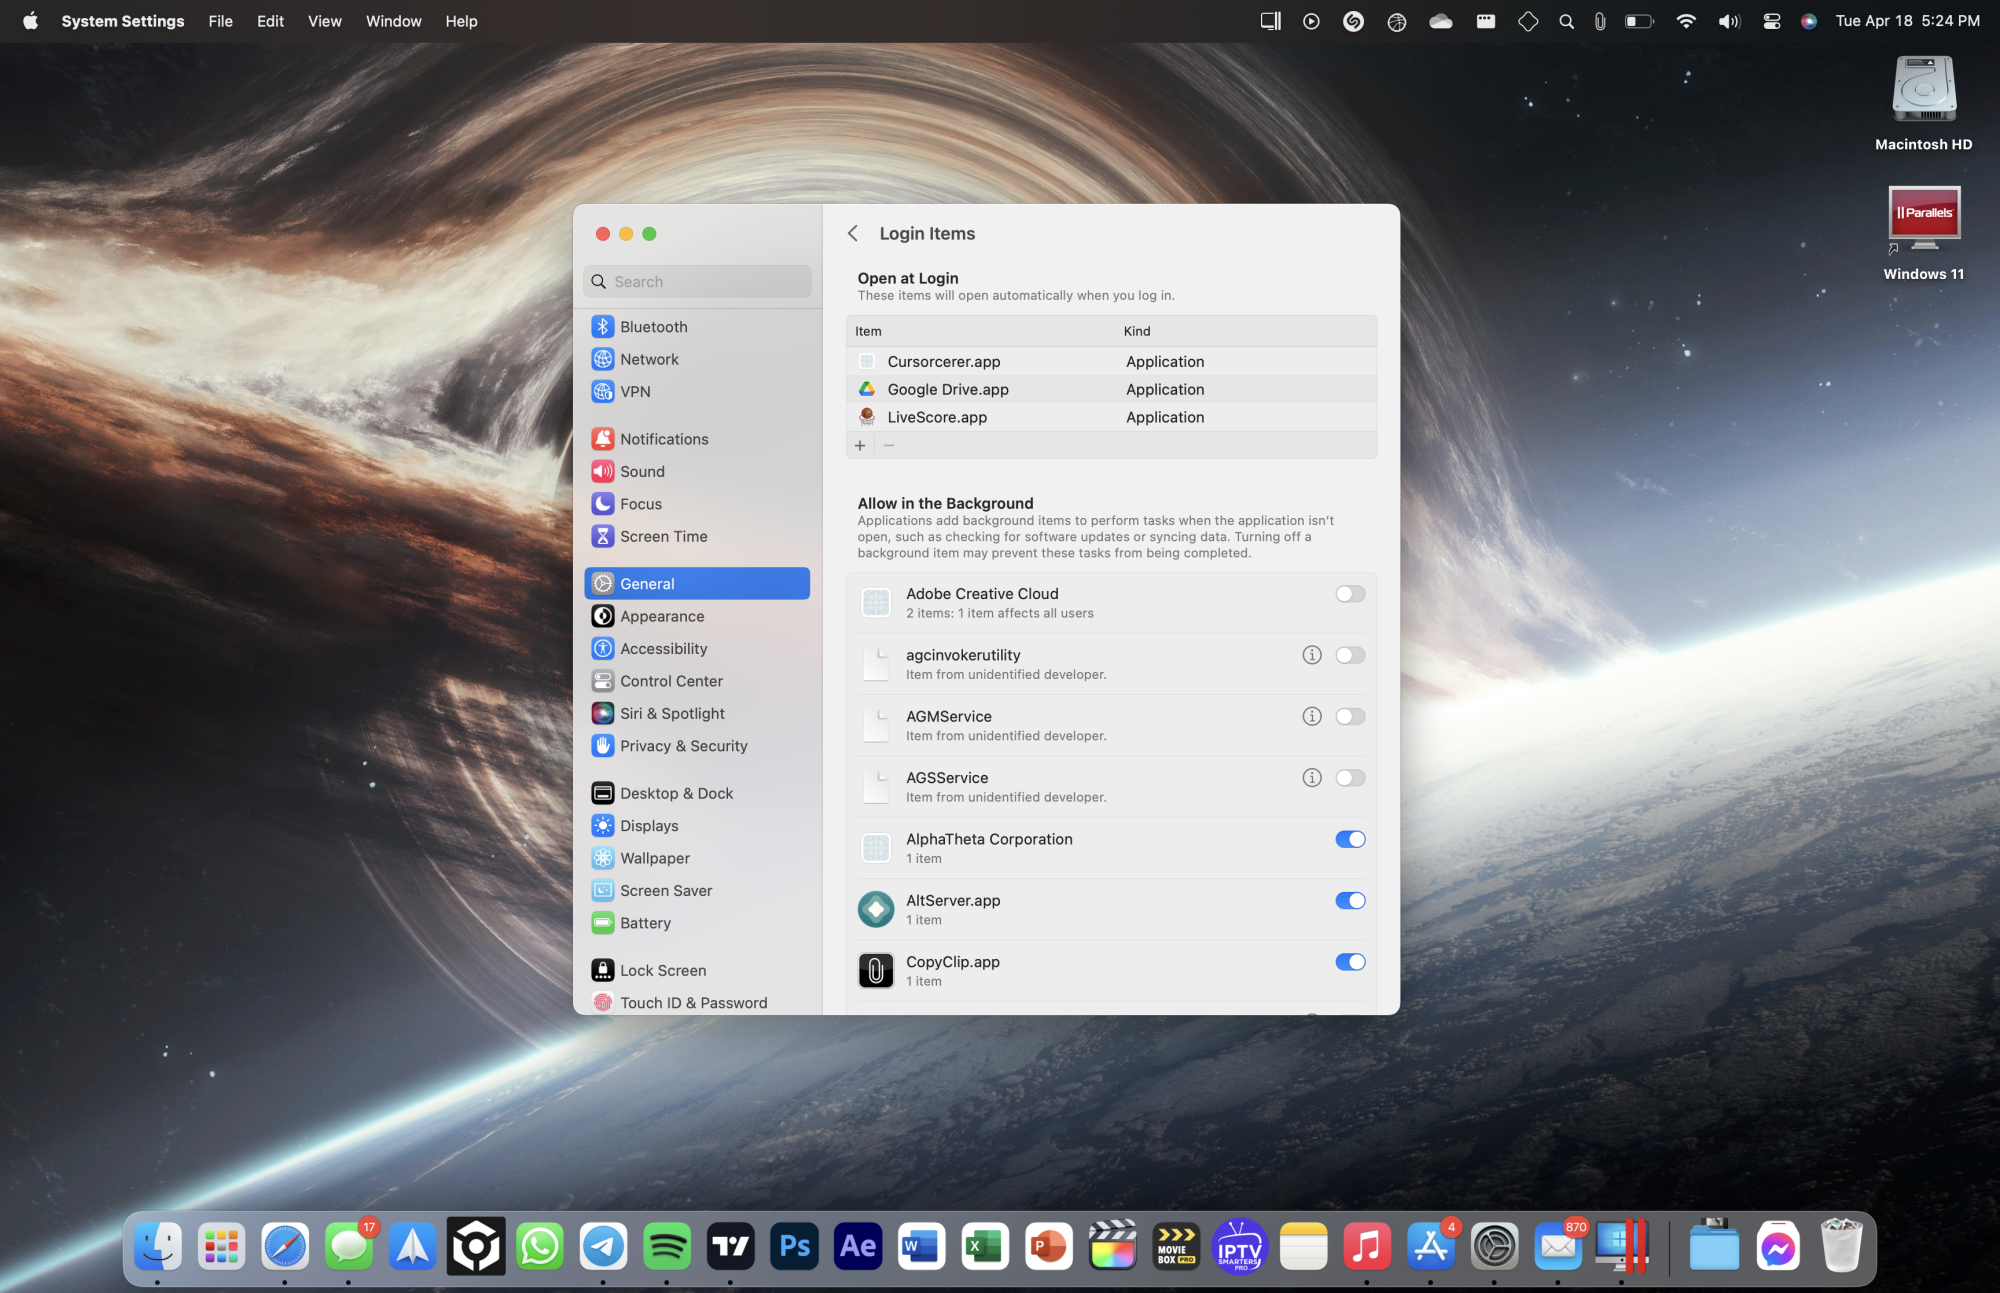The height and width of the screenshot is (1293, 2000).
Task: Click the Search field in Settings
Action: coord(698,282)
